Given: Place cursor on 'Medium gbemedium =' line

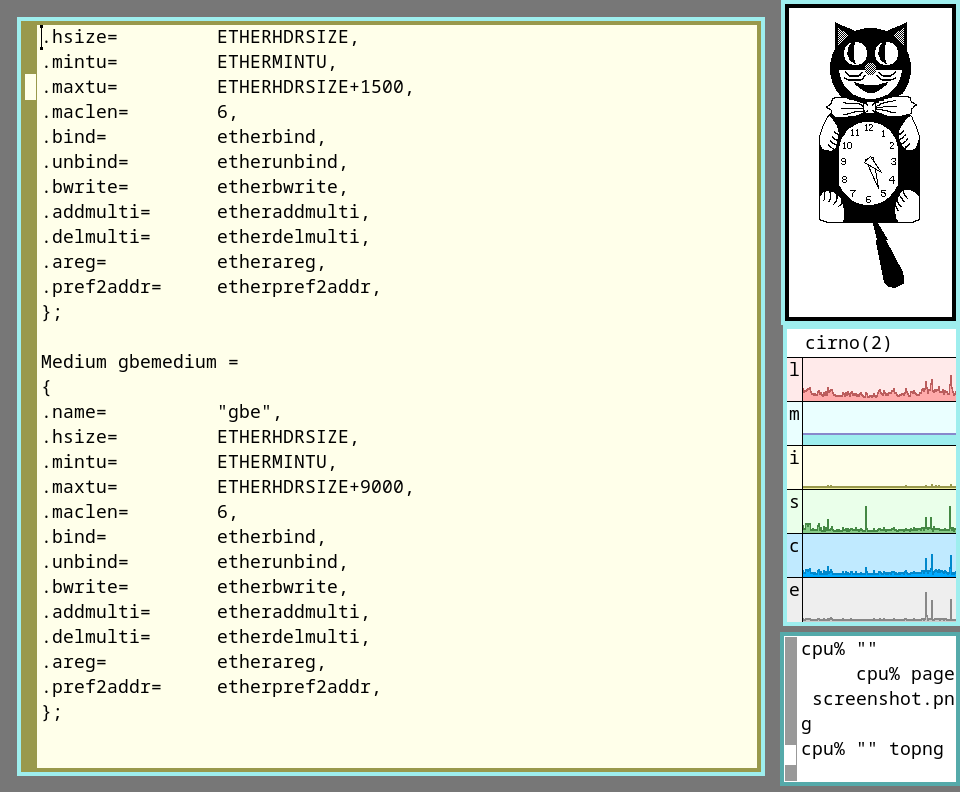Looking at the screenshot, I should click(x=140, y=362).
